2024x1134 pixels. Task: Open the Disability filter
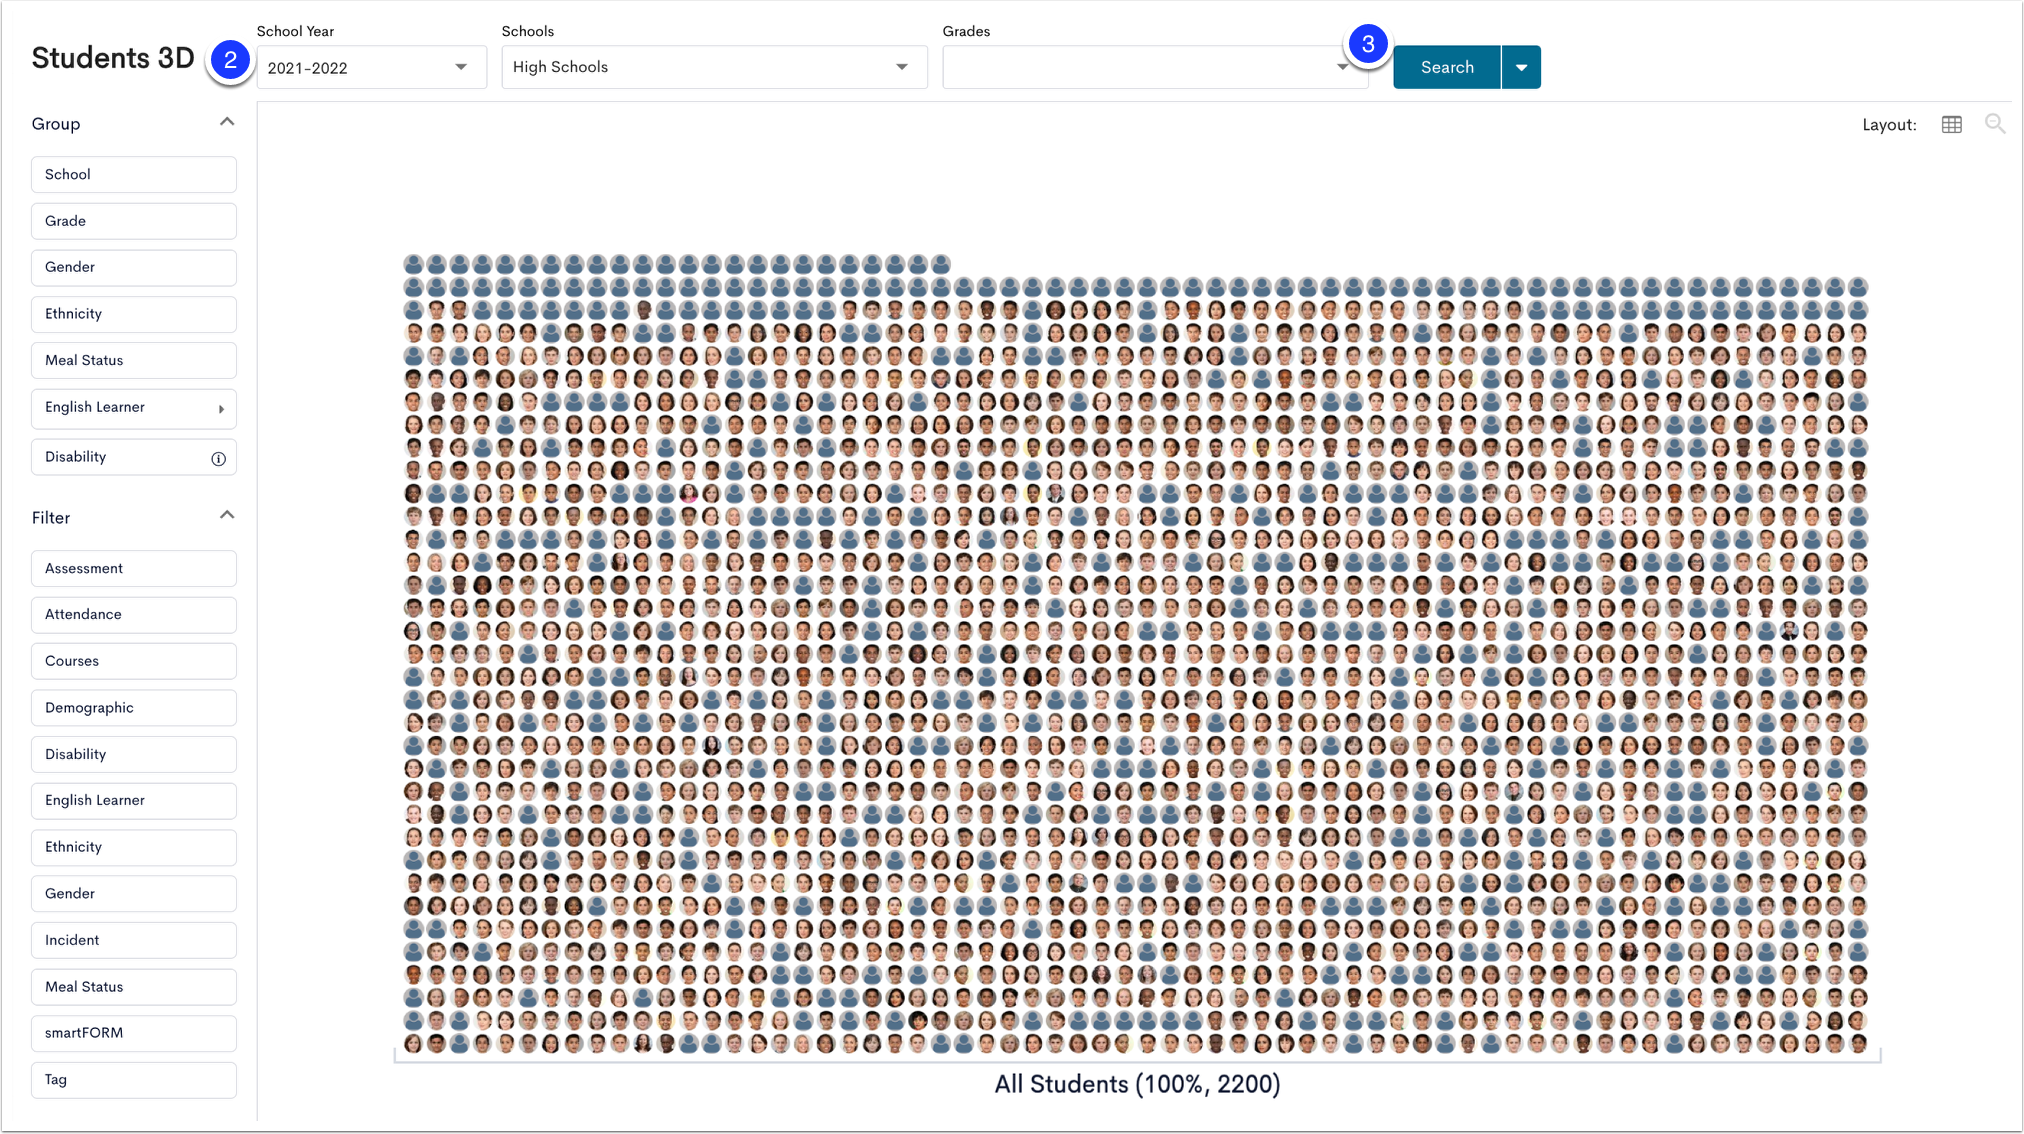point(134,754)
